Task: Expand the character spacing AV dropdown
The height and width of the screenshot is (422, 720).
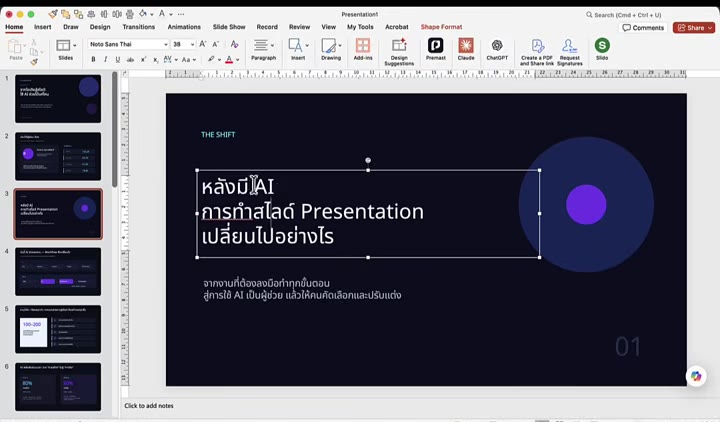Action: tap(176, 60)
